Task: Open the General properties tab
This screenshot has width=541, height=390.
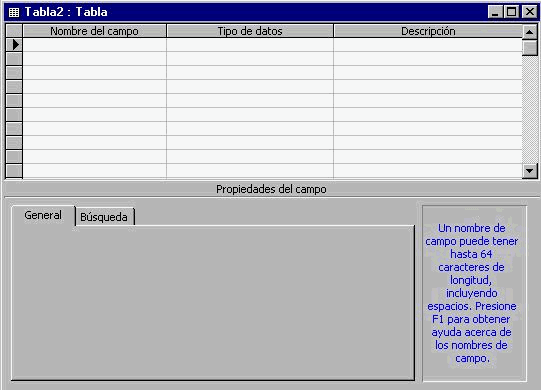Action: [x=43, y=215]
